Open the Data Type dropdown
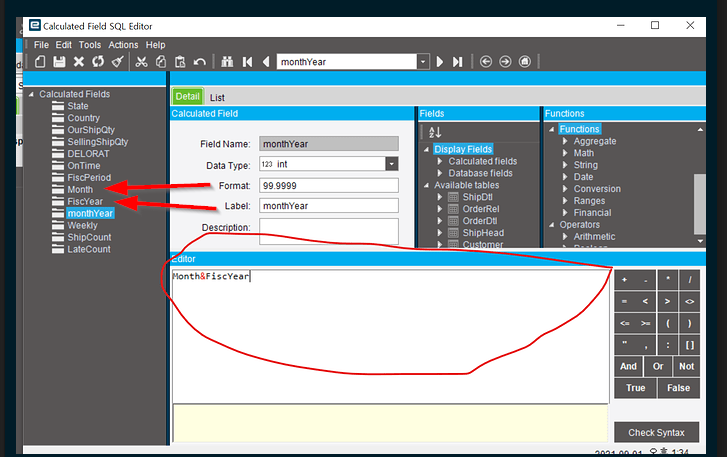 click(392, 164)
